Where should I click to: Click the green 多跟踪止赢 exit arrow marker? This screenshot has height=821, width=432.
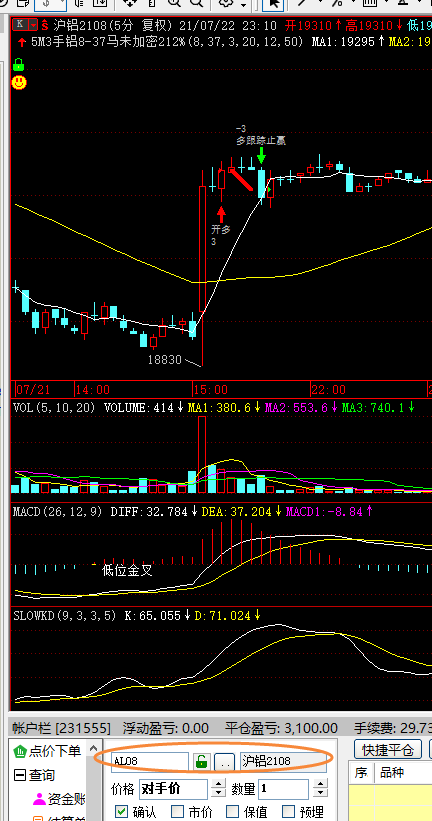(x=262, y=156)
